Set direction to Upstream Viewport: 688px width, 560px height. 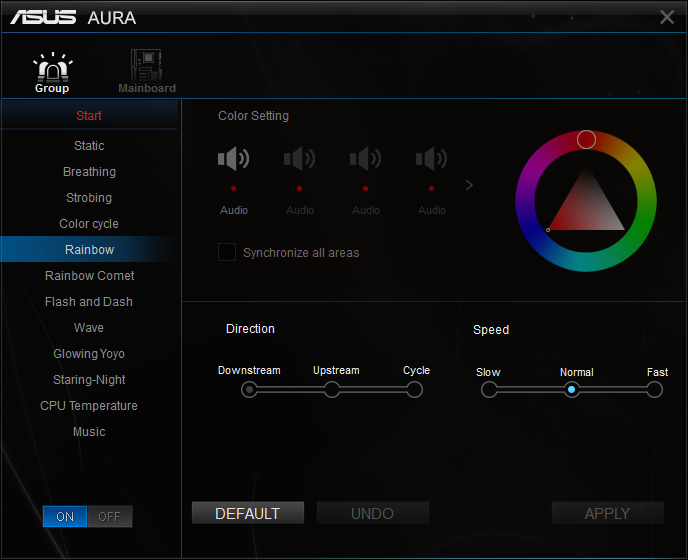pos(332,390)
